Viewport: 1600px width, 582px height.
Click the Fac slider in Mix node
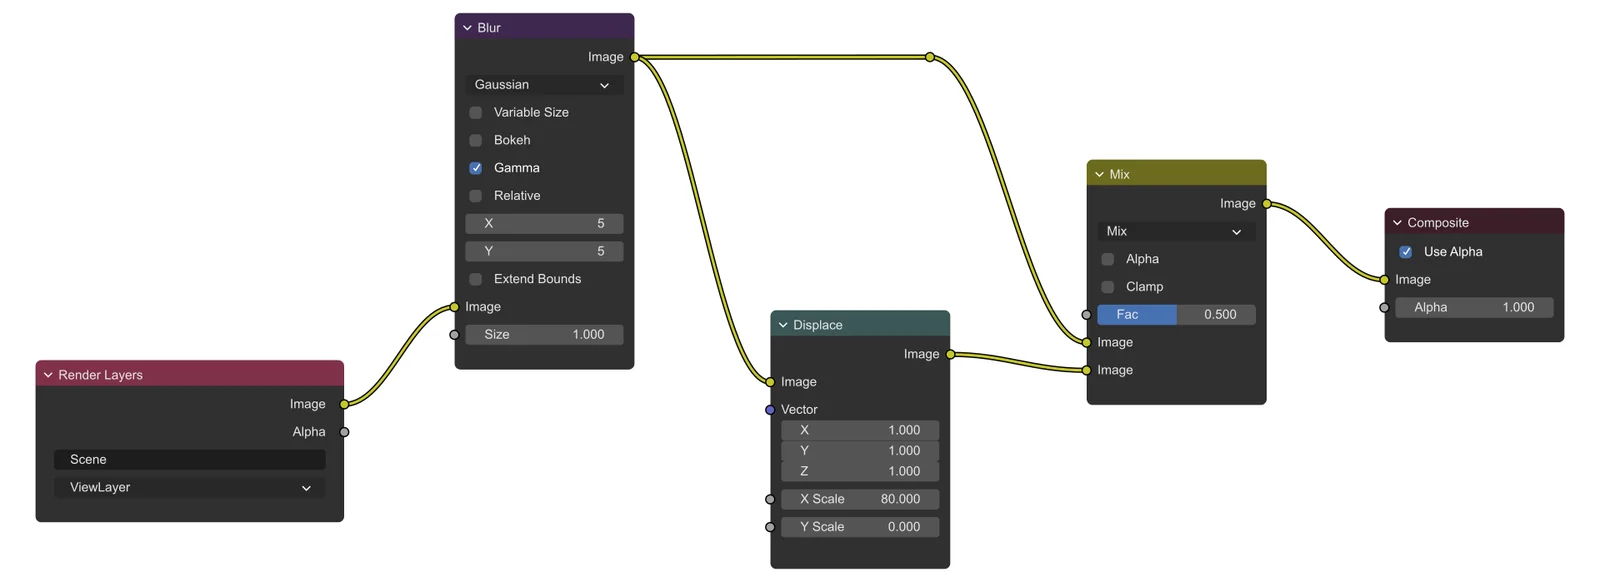[x=1176, y=315]
